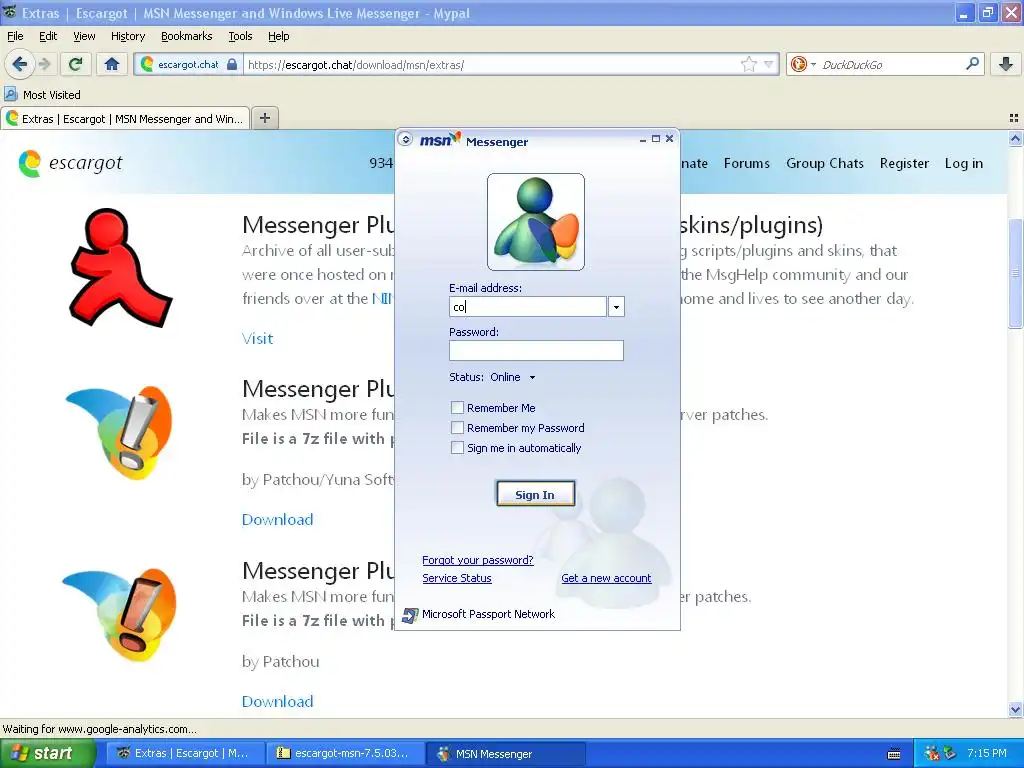1024x768 pixels.
Task: Open the Service Status link
Action: [x=456, y=578]
